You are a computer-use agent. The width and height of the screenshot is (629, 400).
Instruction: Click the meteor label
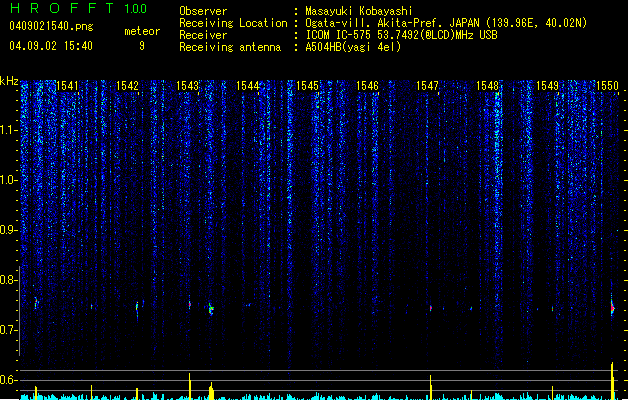[142, 31]
